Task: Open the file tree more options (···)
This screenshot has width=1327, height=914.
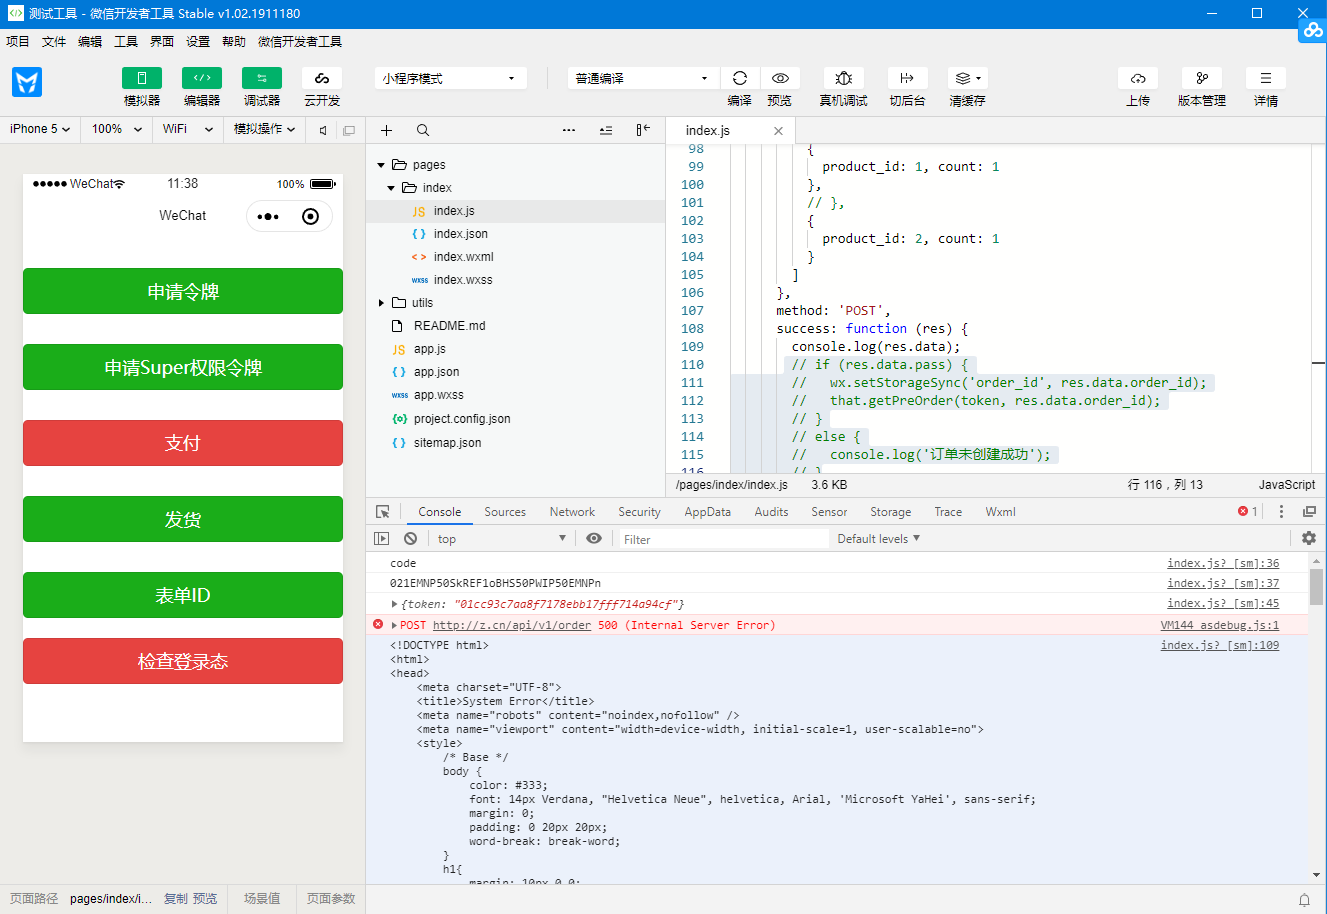Action: tap(569, 130)
